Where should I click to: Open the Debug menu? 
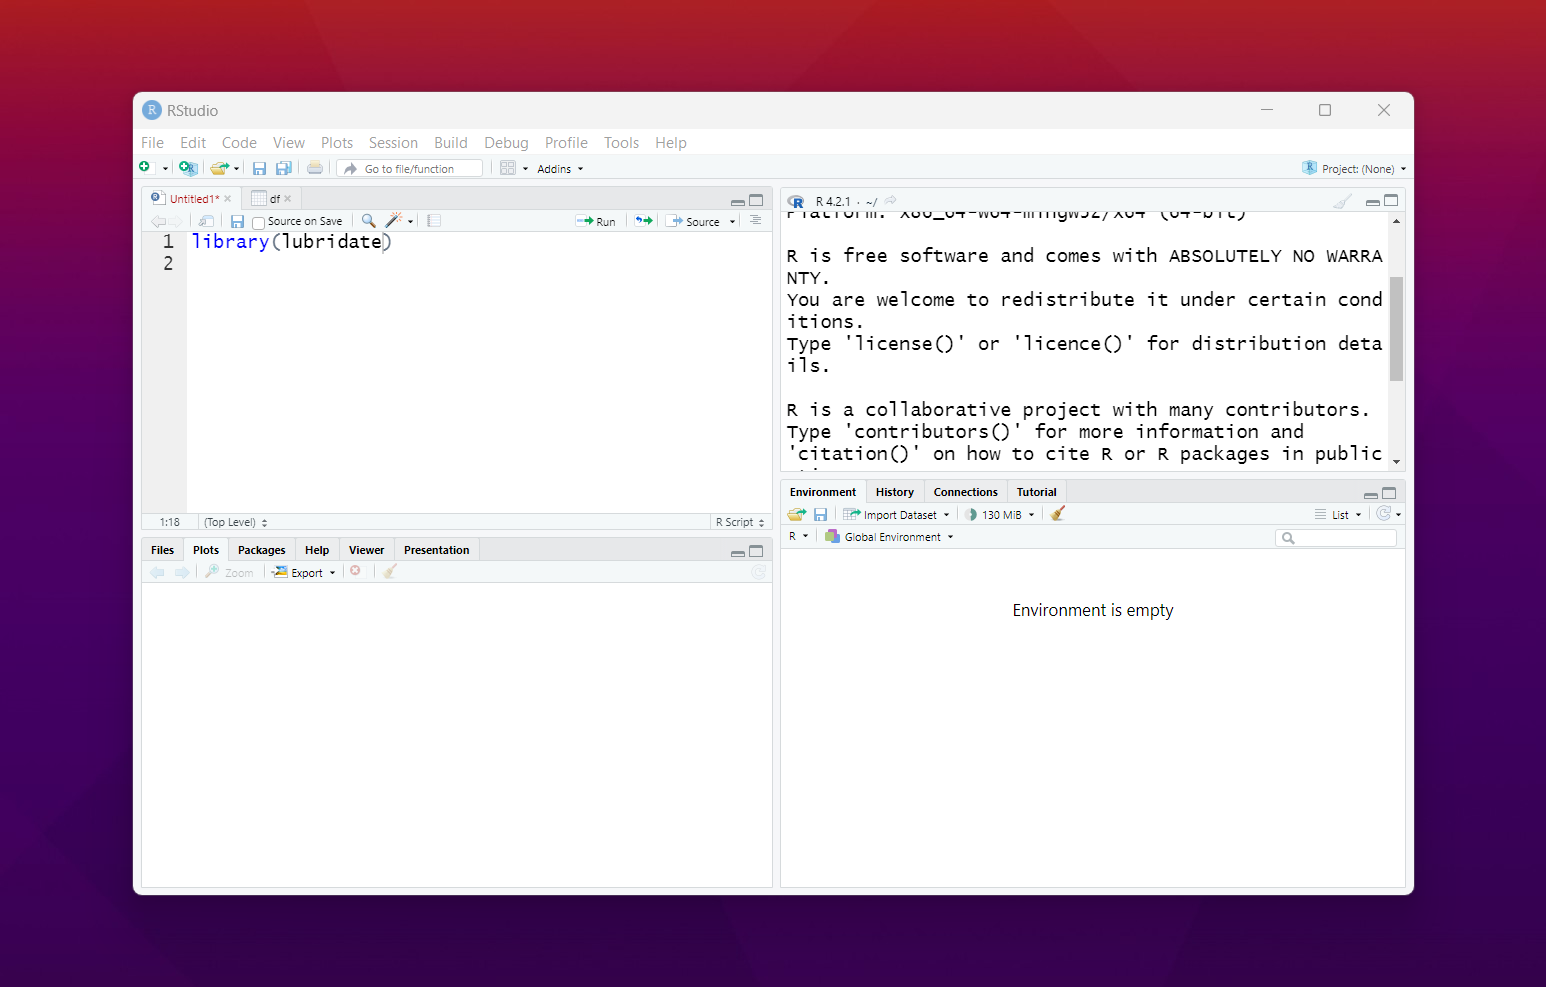(x=506, y=143)
